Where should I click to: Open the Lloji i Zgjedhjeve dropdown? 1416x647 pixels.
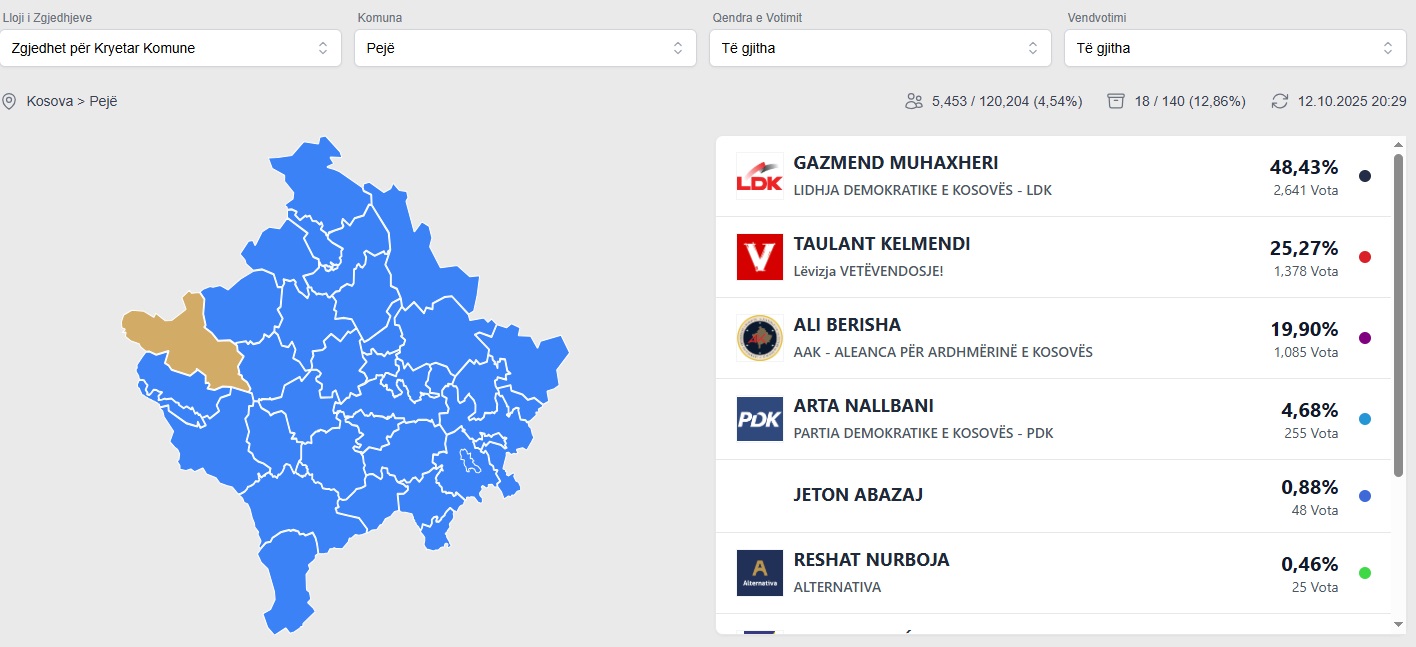click(x=171, y=48)
